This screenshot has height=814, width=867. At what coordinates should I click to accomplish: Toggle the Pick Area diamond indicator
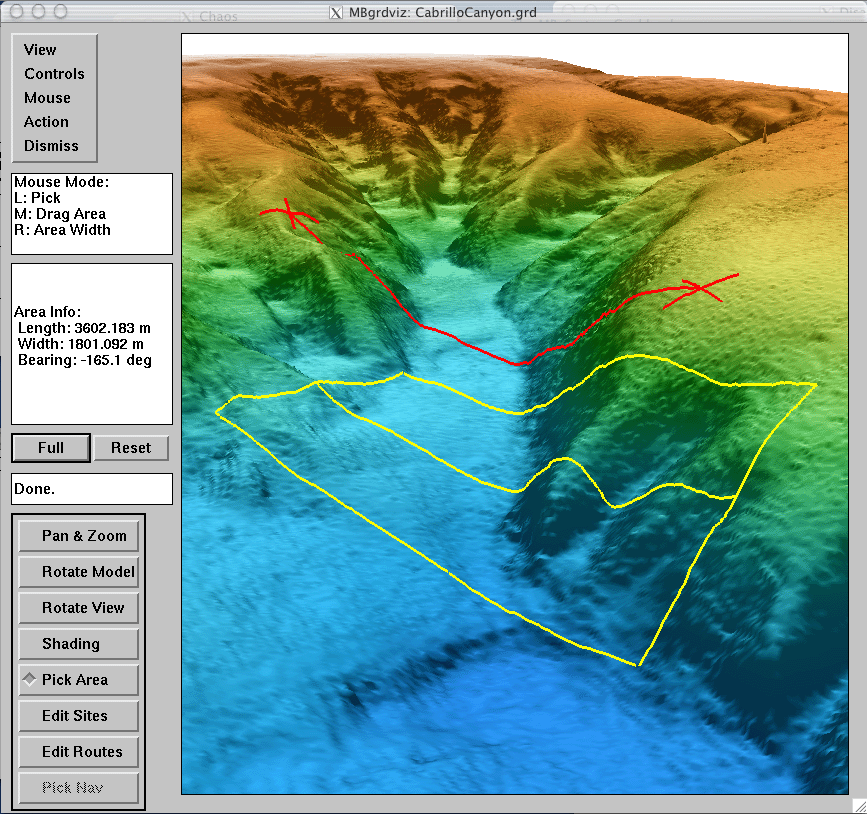coord(30,679)
